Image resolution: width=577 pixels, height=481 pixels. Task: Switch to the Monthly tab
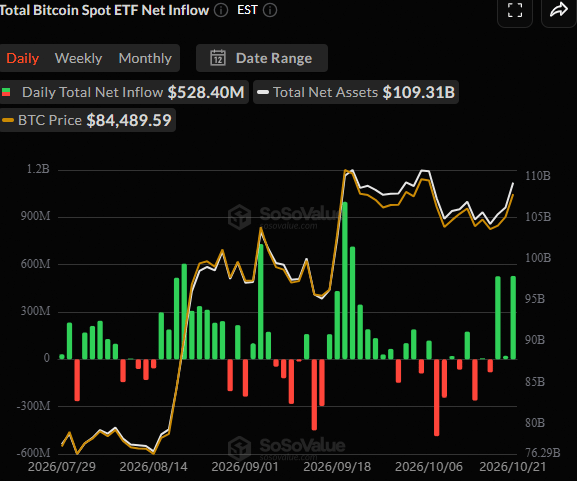point(145,58)
